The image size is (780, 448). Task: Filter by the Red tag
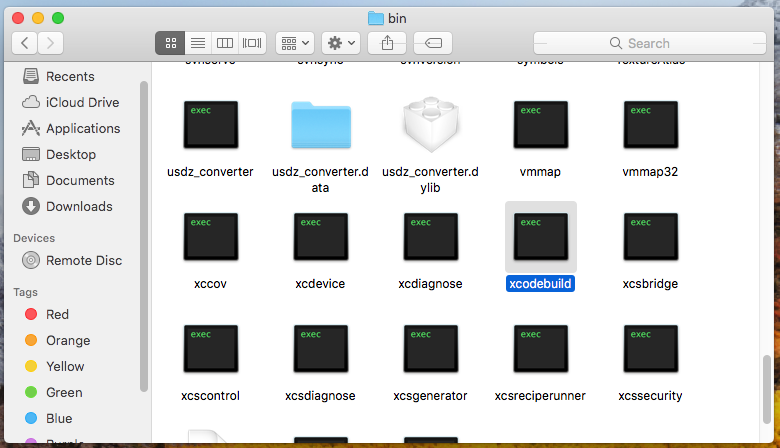tap(47, 314)
